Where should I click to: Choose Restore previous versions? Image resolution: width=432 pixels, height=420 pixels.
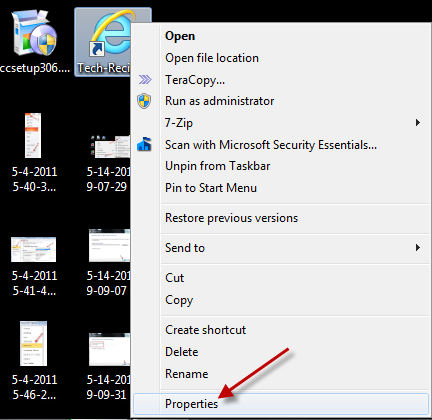[232, 218]
